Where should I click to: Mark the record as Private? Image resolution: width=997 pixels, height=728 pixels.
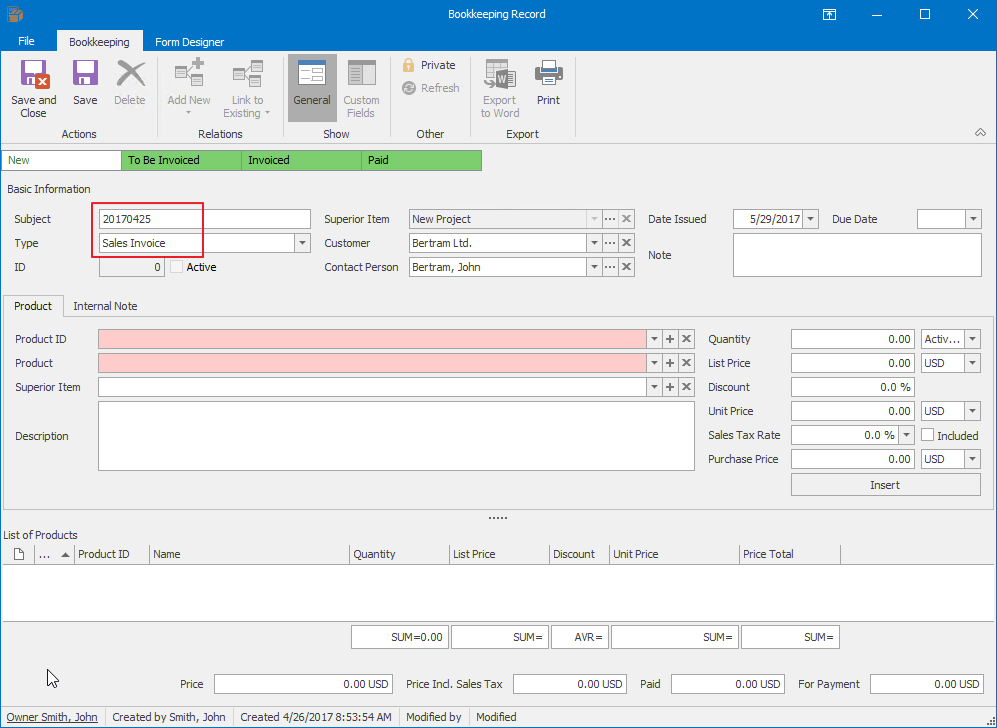(x=429, y=65)
